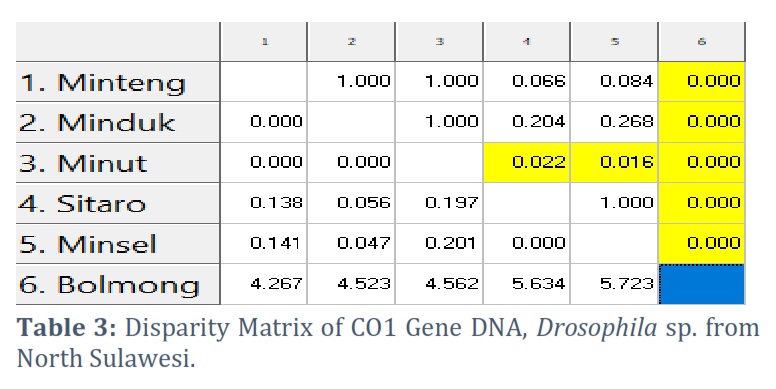The width and height of the screenshot is (776, 389).
Task: Click the blue selected cell in Bolmong row
Action: point(702,285)
